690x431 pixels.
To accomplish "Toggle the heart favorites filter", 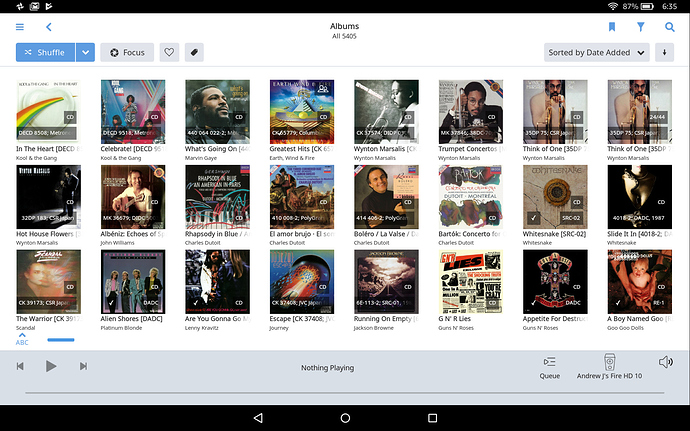I will (x=169, y=52).
